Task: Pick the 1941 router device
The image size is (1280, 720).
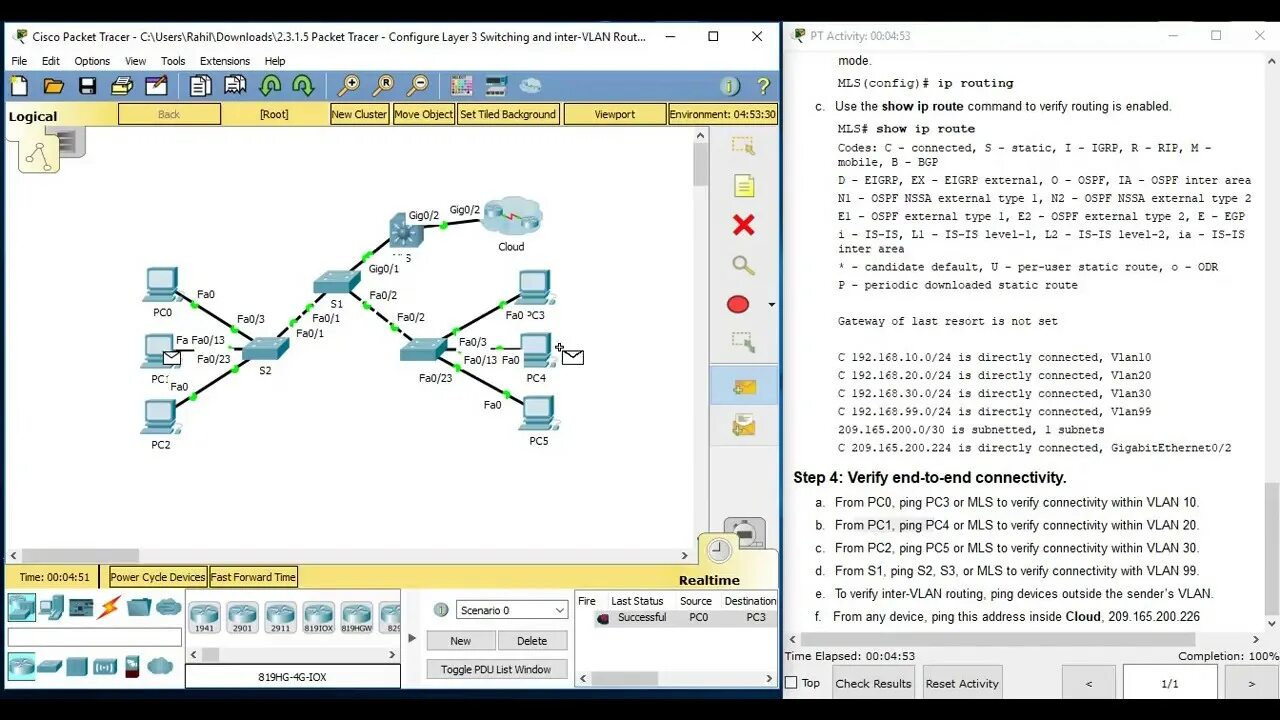Action: point(204,616)
